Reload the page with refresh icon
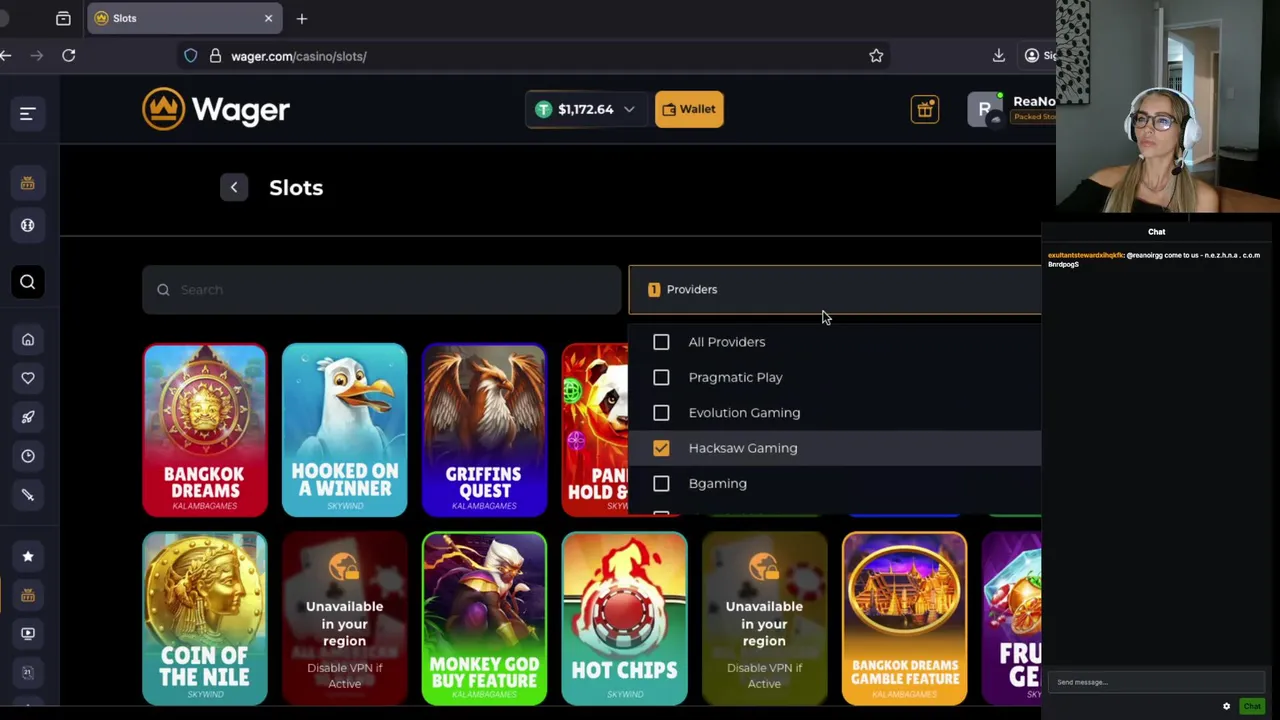 click(x=69, y=56)
